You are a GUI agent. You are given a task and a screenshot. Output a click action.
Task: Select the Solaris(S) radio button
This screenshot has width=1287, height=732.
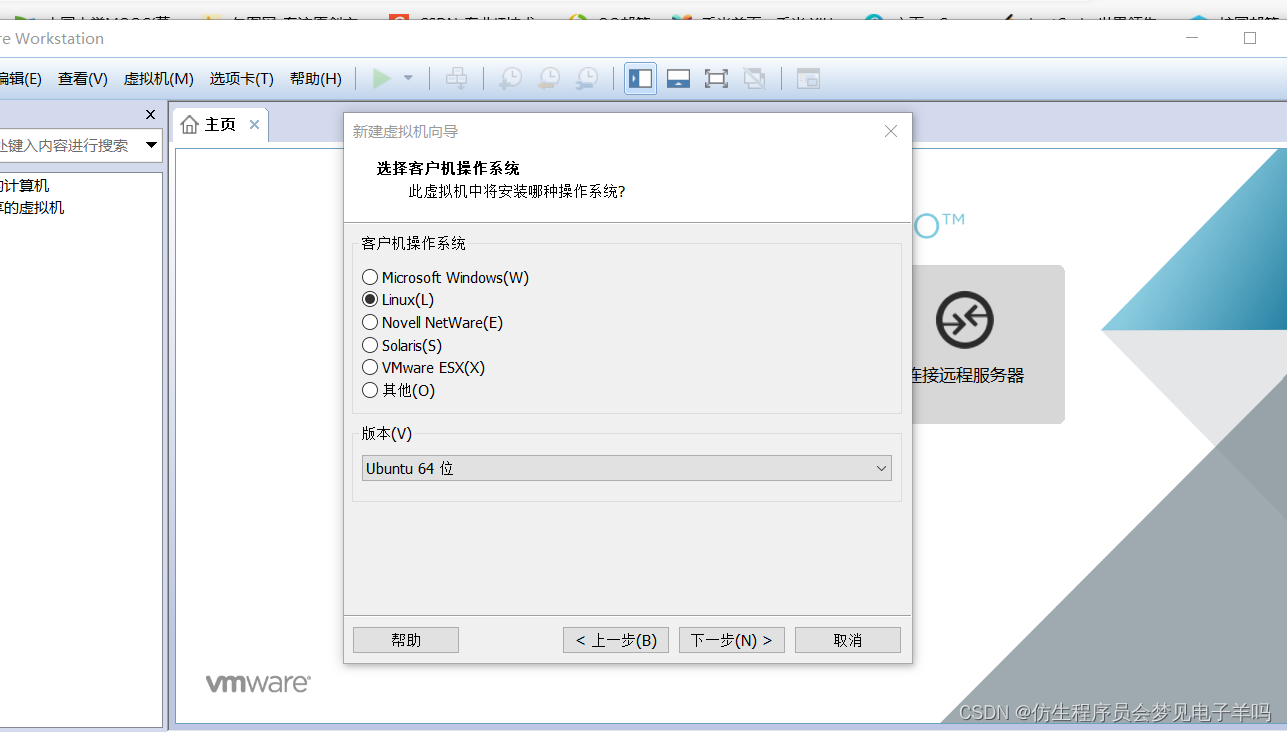pyautogui.click(x=370, y=345)
